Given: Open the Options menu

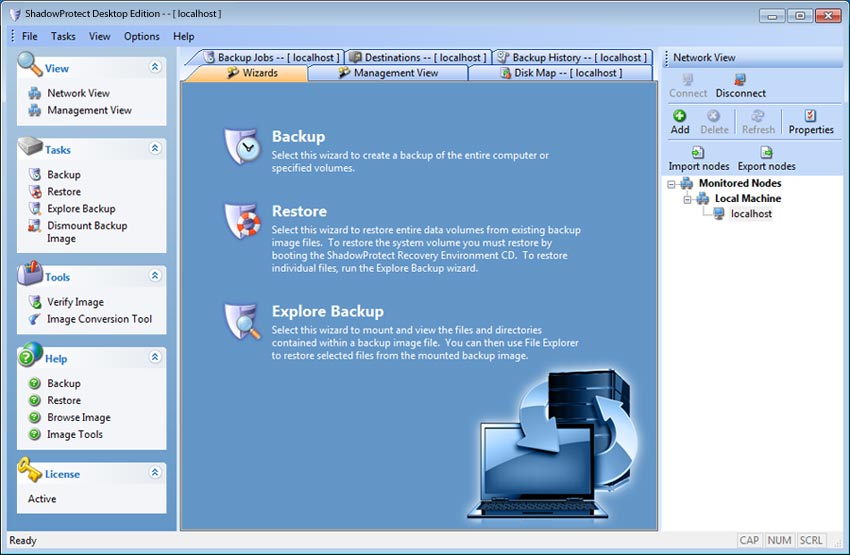Looking at the screenshot, I should pos(141,36).
